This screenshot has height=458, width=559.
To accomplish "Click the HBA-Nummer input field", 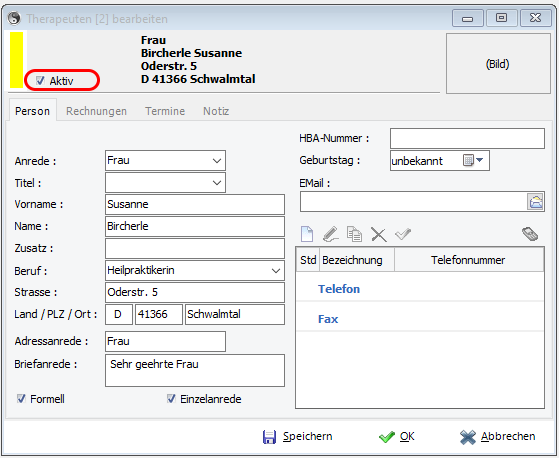I will [x=467, y=139].
